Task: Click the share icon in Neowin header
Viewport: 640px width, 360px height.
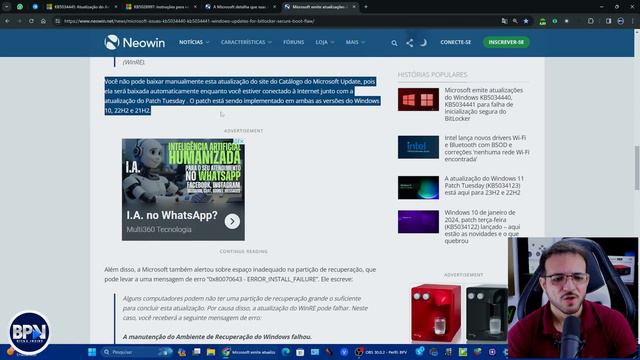Action: 409,42
